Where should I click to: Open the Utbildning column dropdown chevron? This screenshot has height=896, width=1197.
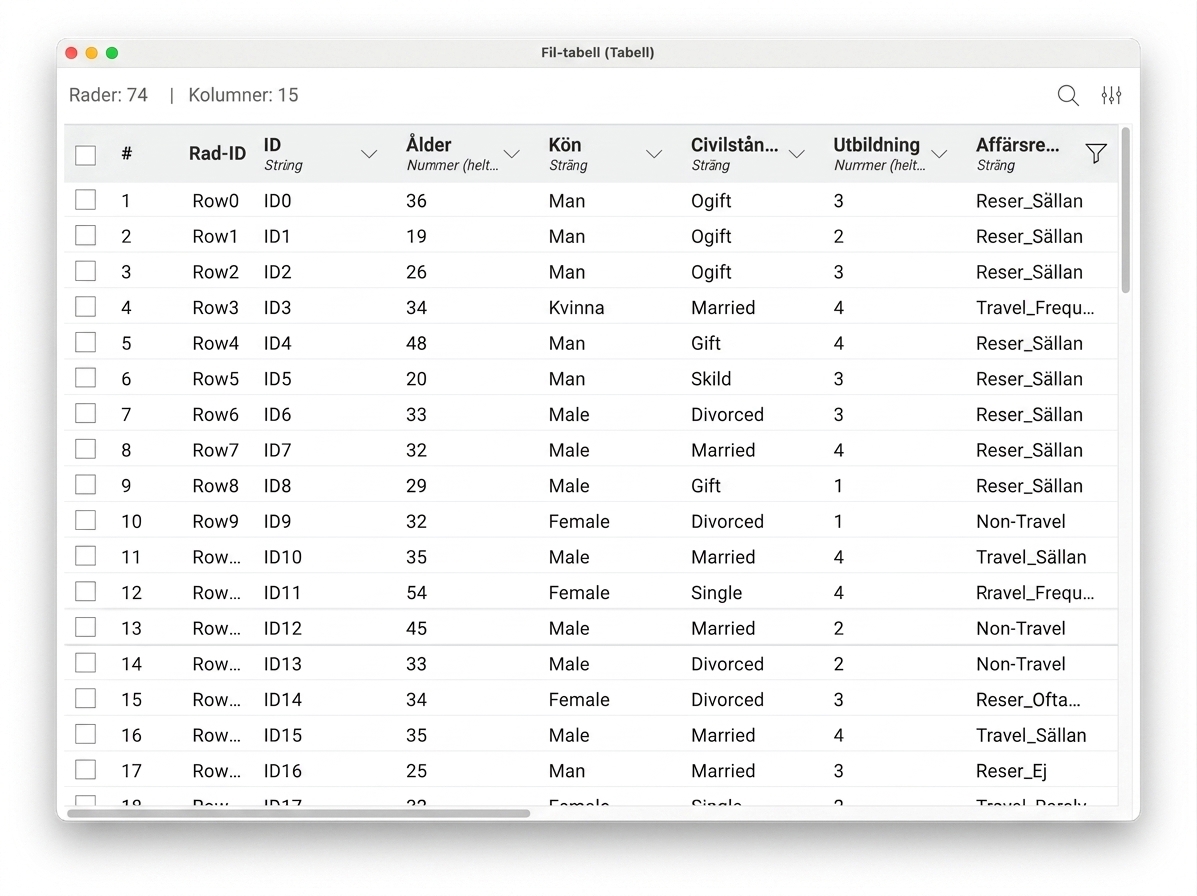[x=939, y=154]
